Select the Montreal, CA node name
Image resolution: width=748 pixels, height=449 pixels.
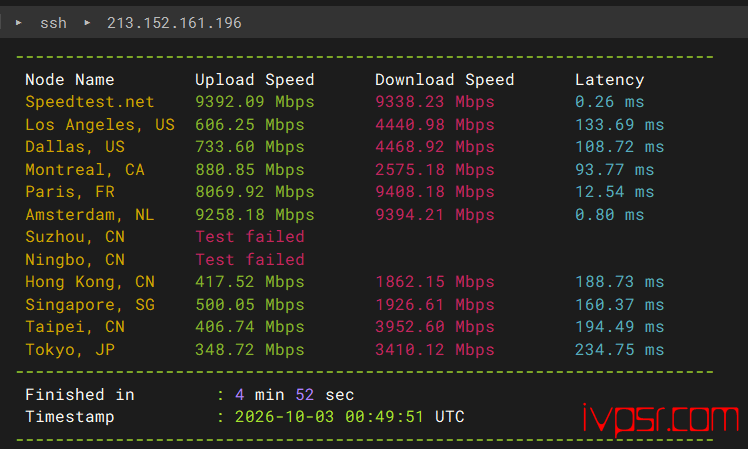(85, 170)
